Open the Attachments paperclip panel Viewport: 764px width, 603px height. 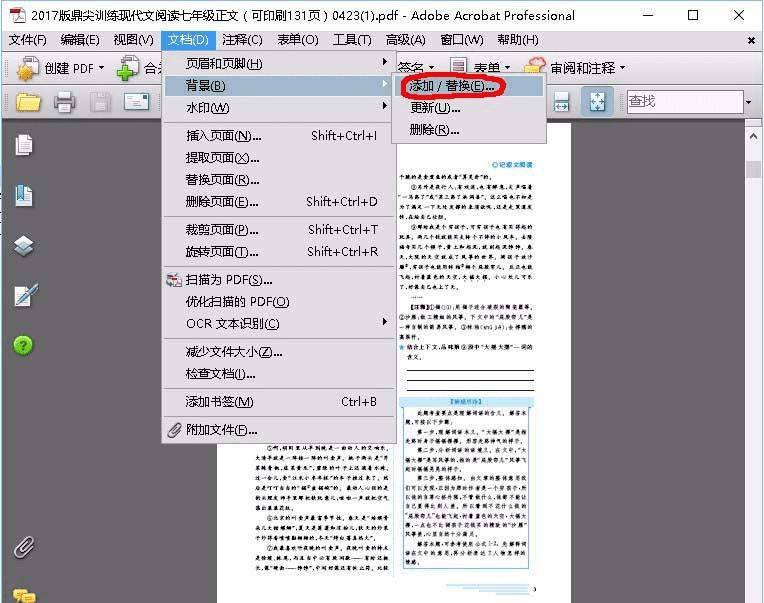[x=24, y=547]
